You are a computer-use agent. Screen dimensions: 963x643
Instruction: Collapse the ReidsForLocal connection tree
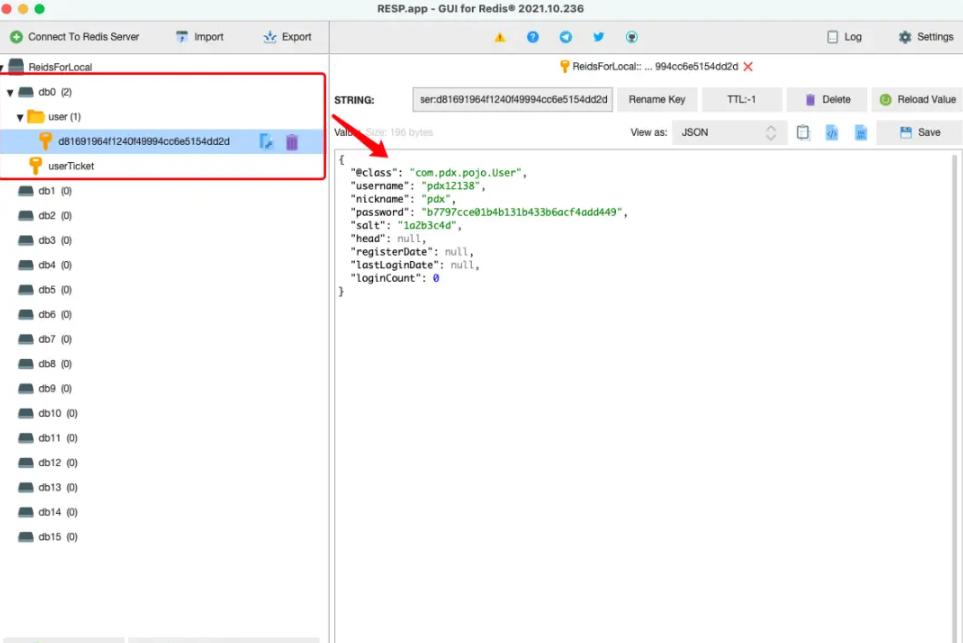pyautogui.click(x=2, y=68)
